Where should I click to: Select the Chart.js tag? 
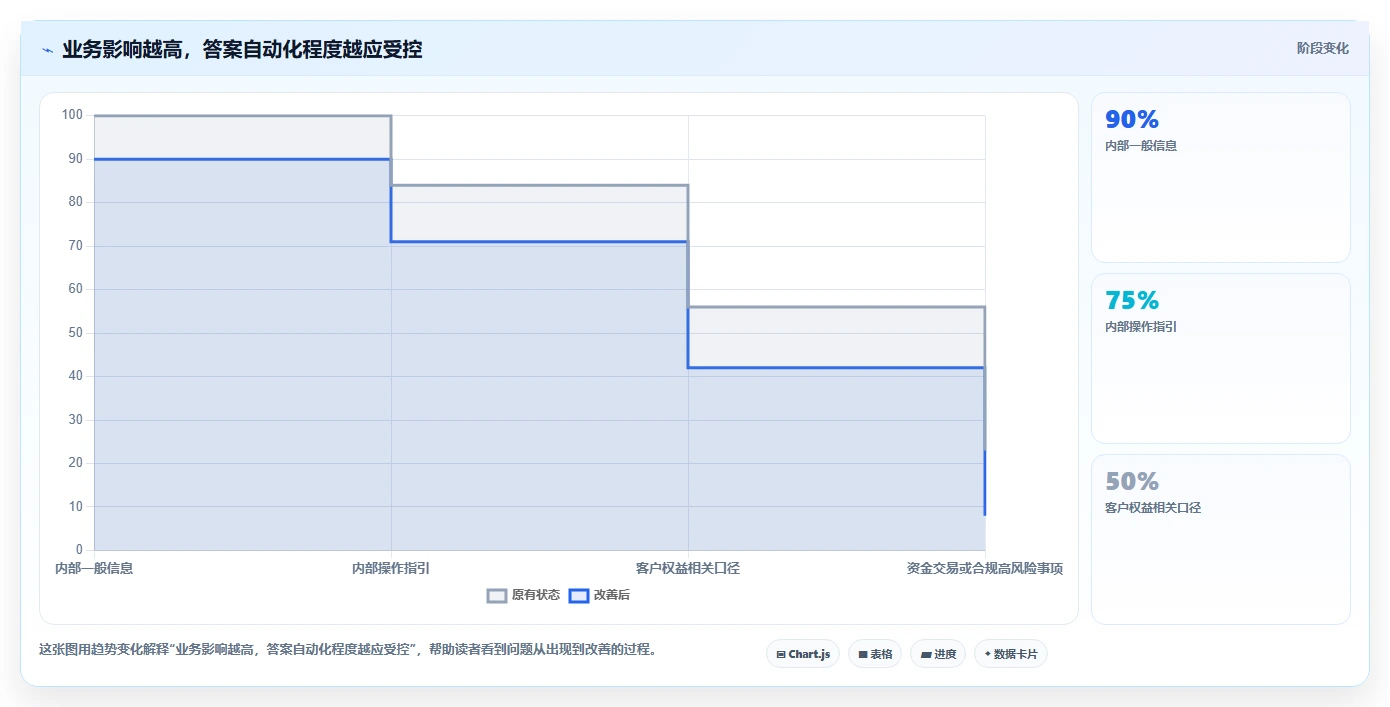803,654
